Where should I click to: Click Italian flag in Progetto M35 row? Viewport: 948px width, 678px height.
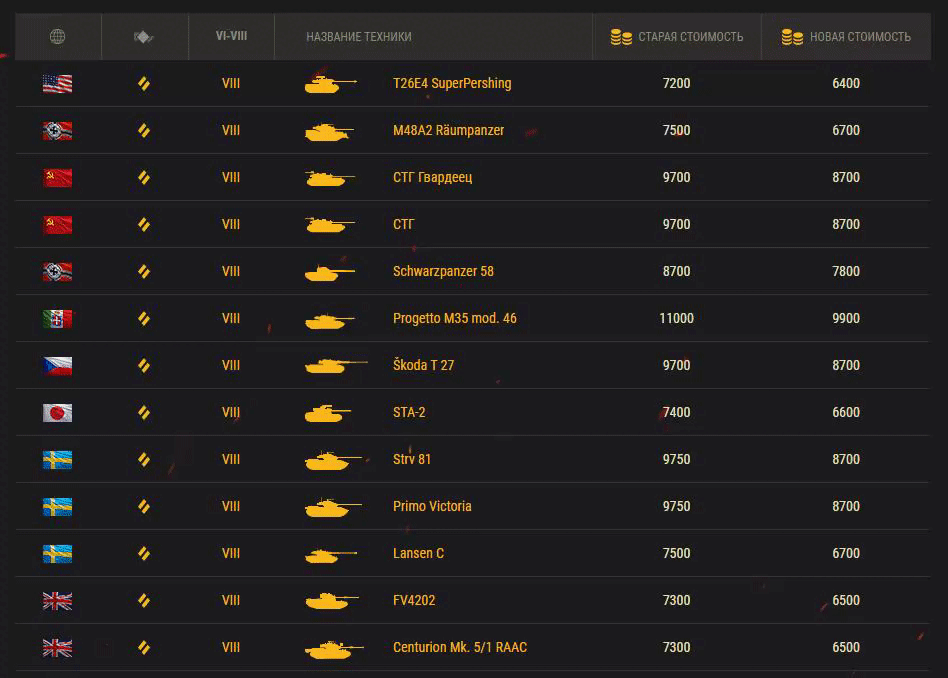tap(57, 319)
